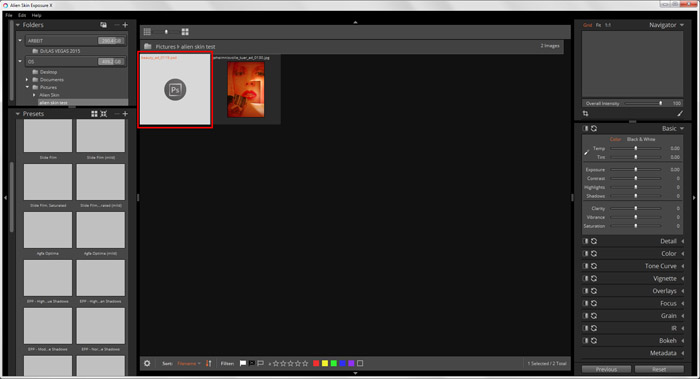This screenshot has width=700, height=379.
Task: Open the grid settings gear icon
Action: pos(147,363)
